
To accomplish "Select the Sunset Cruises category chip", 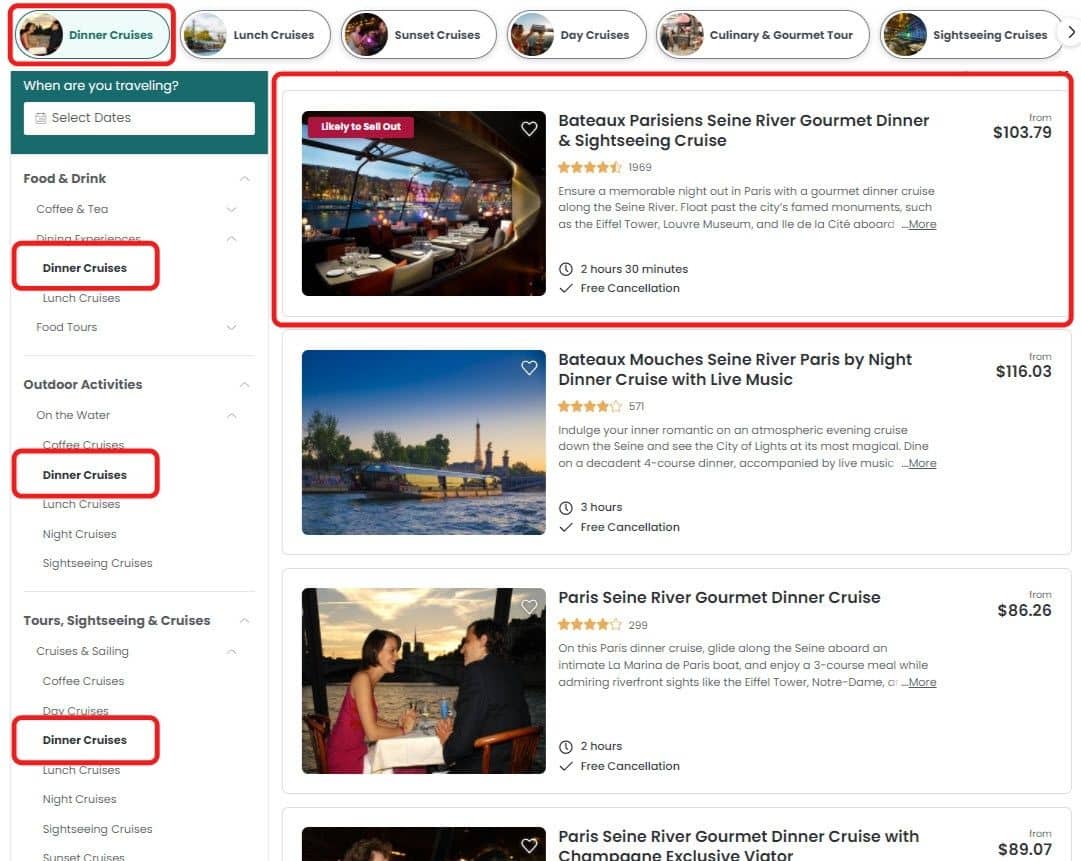I will click(x=418, y=34).
